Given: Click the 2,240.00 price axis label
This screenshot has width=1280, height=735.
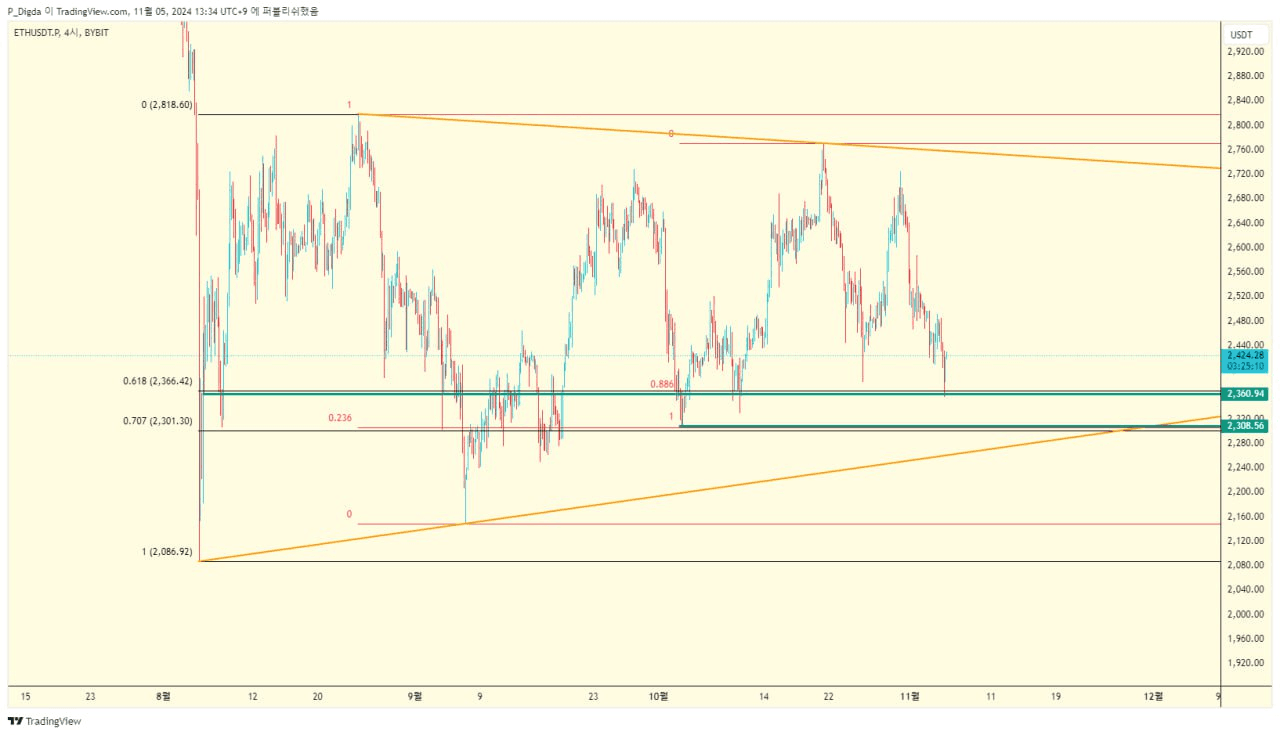Looking at the screenshot, I should coord(1247,467).
